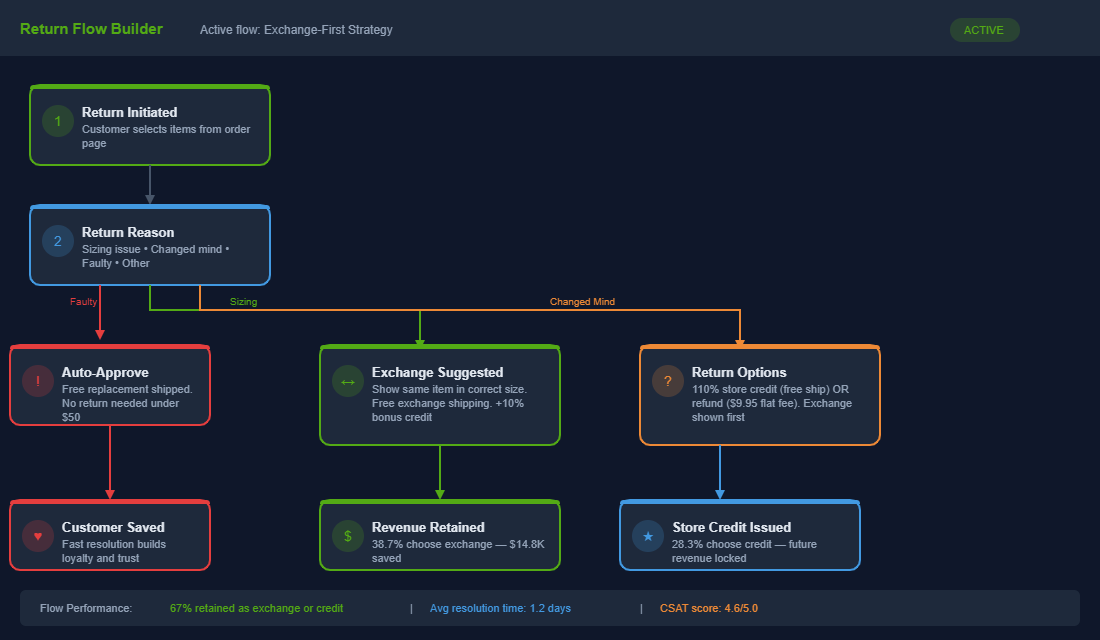
Task: Select the exchange arrows icon on Exchange Suggested
Action: click(x=347, y=381)
